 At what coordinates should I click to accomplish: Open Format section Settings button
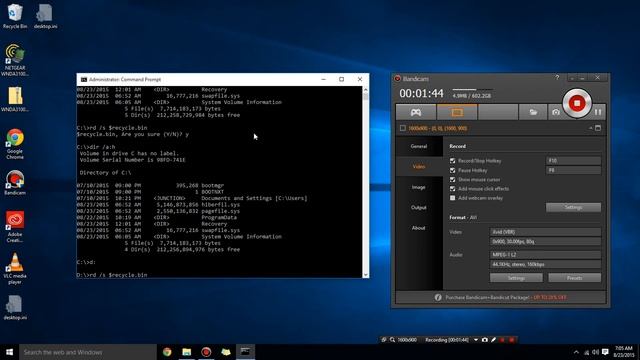(x=516, y=278)
